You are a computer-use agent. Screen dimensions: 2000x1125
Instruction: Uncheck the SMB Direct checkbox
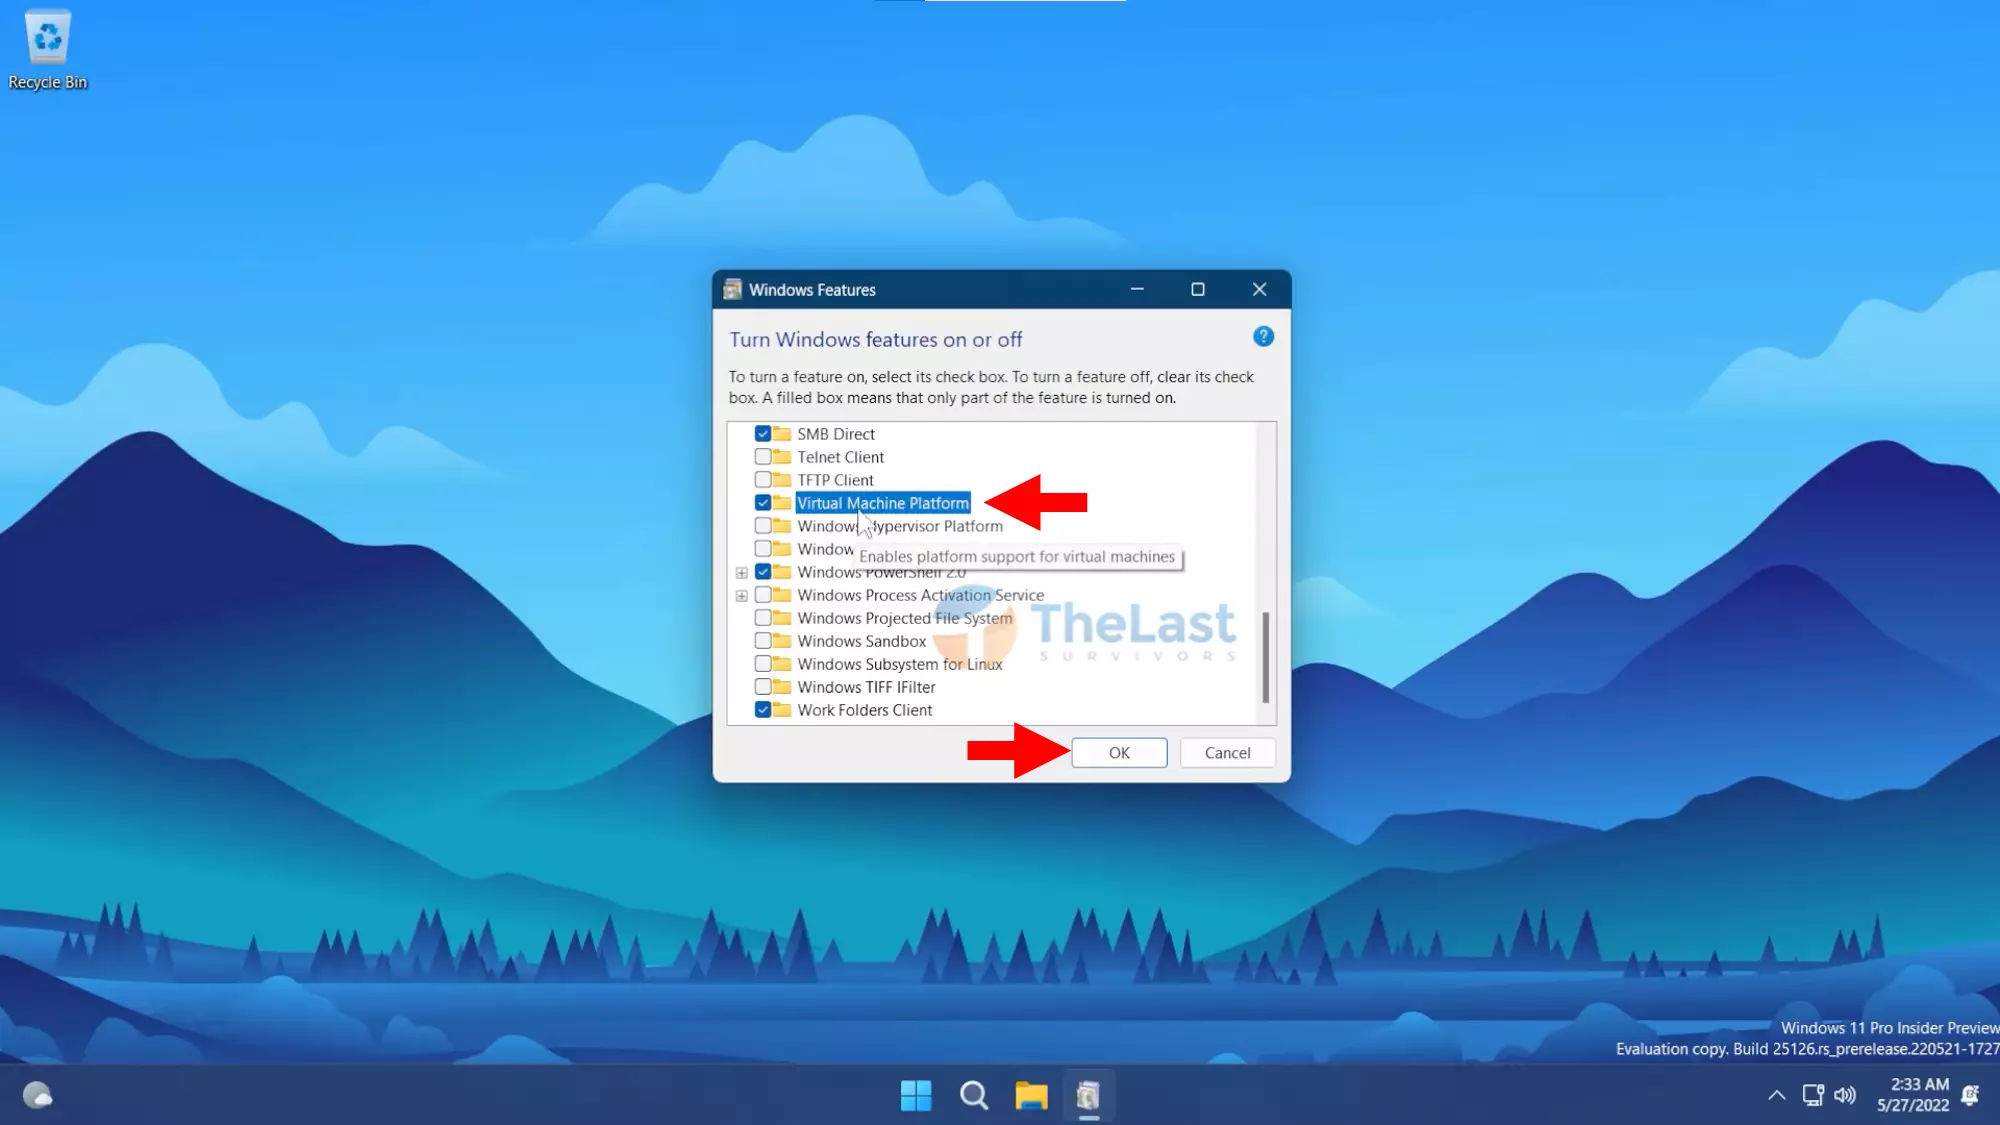click(763, 434)
